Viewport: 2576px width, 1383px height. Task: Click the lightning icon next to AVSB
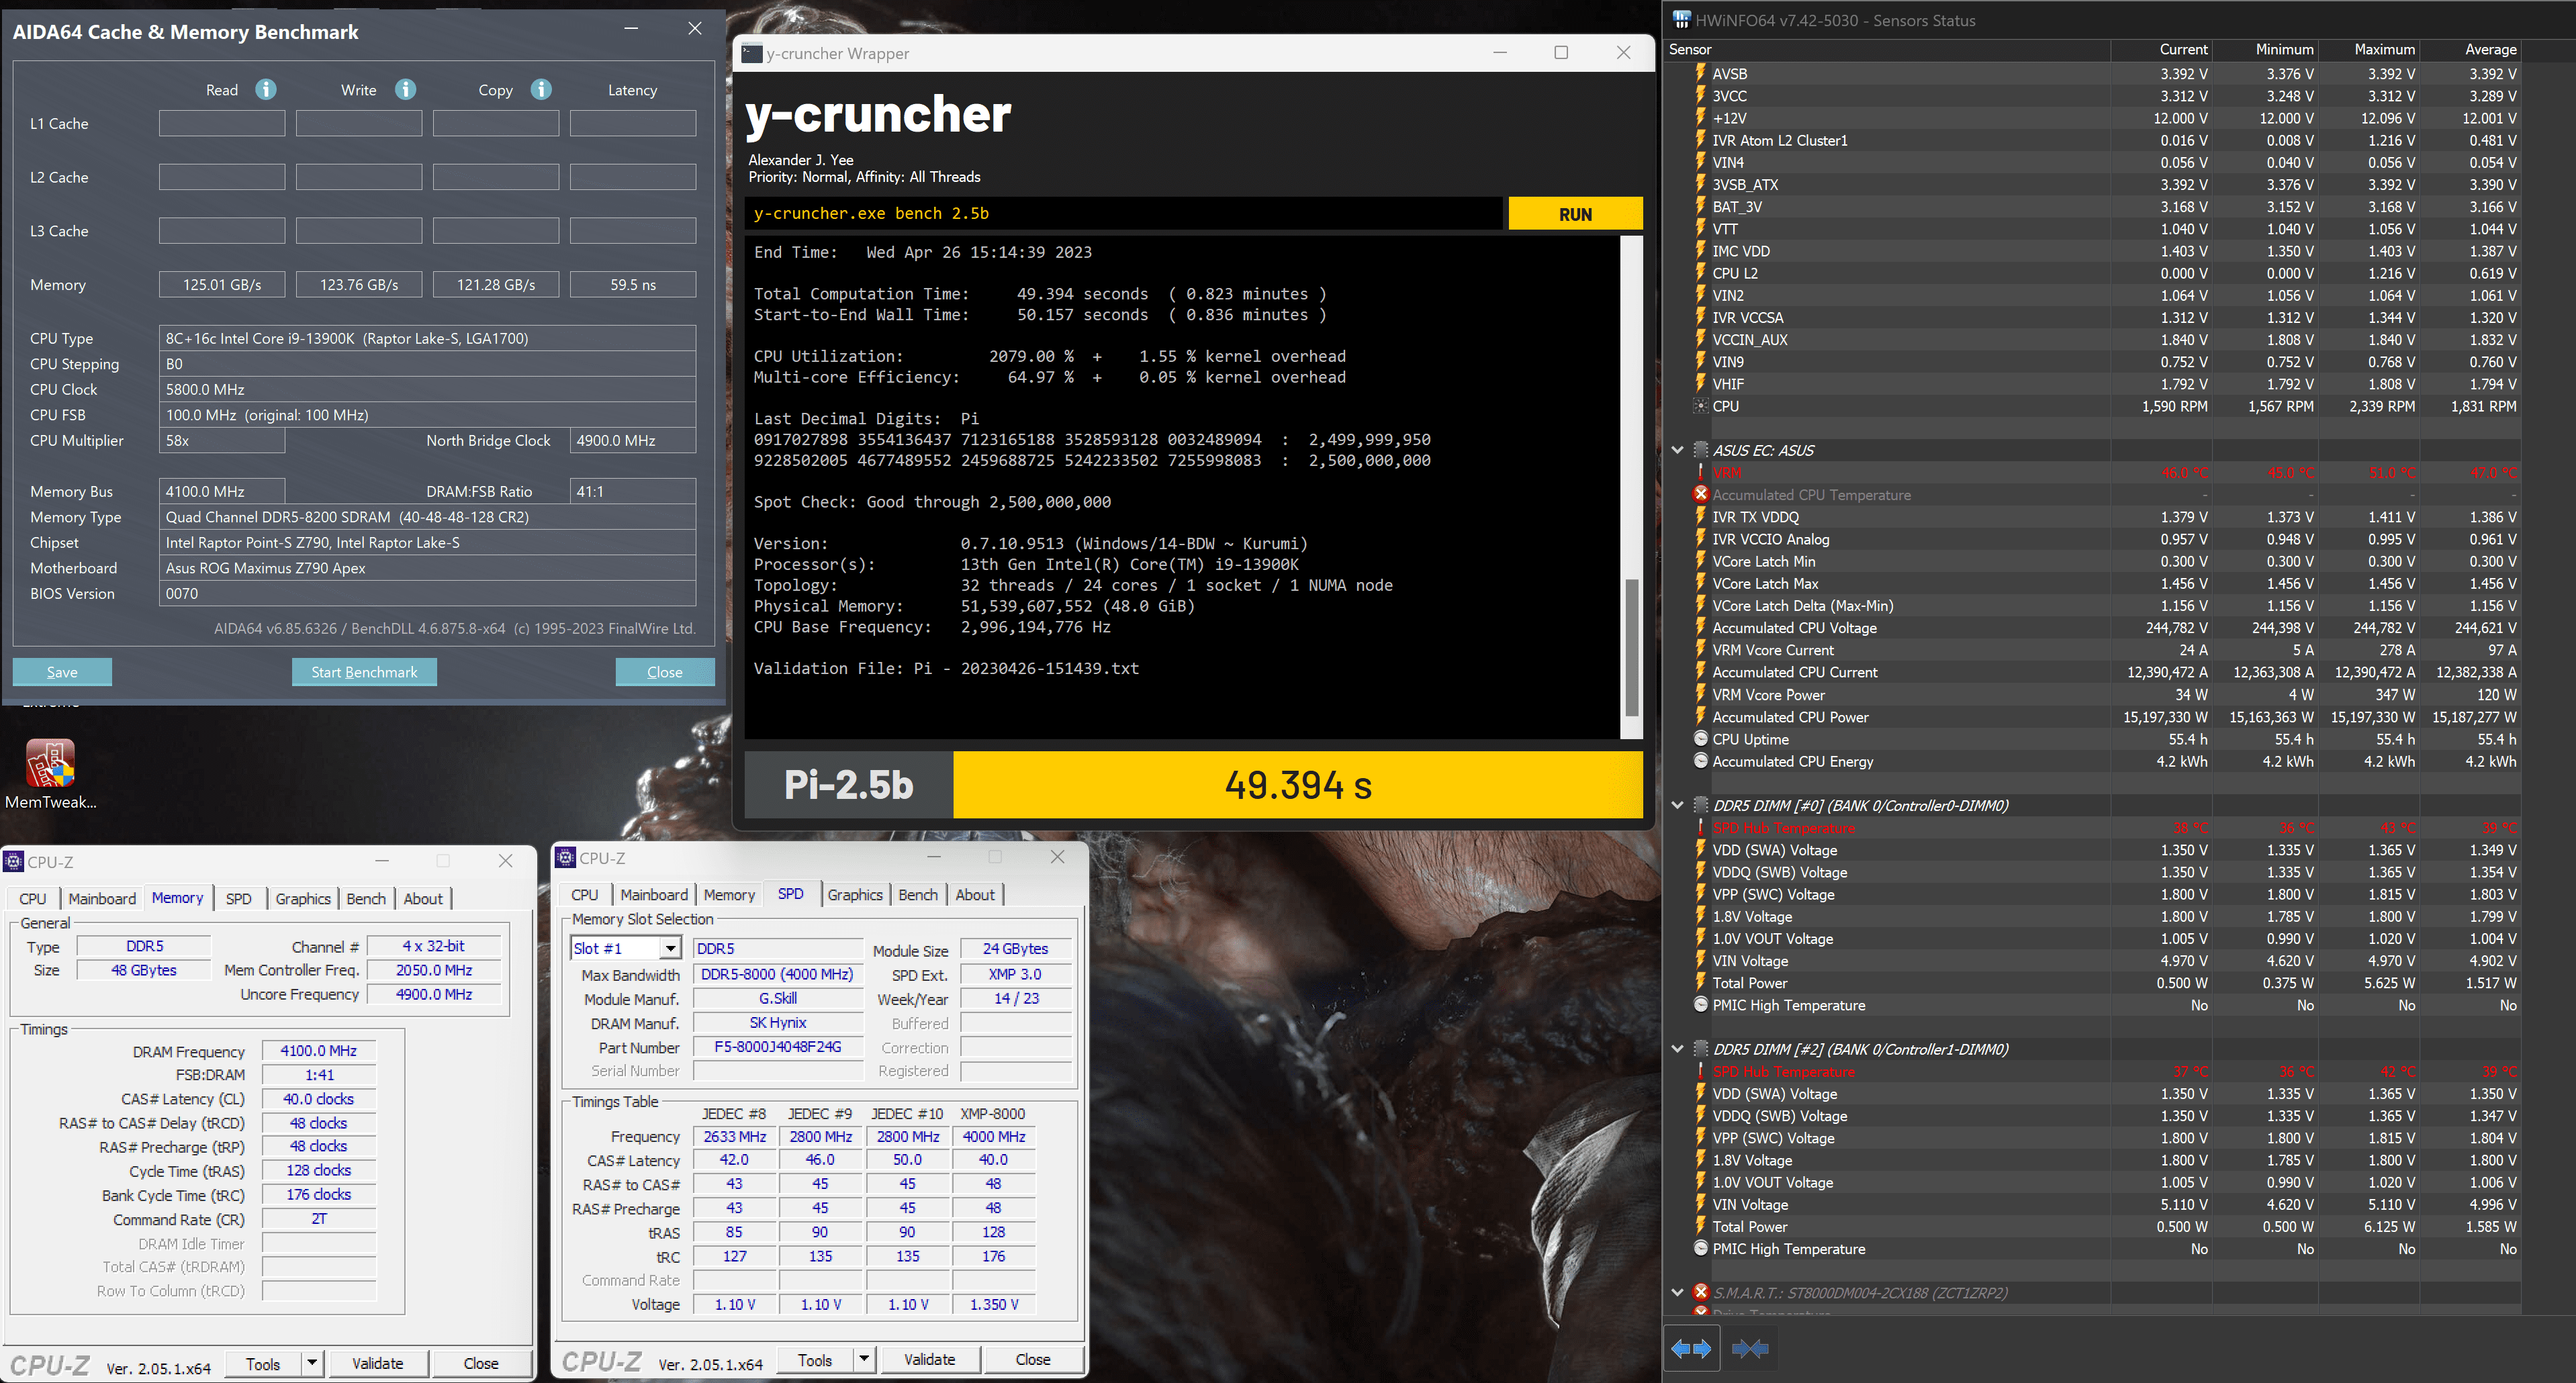point(1700,73)
